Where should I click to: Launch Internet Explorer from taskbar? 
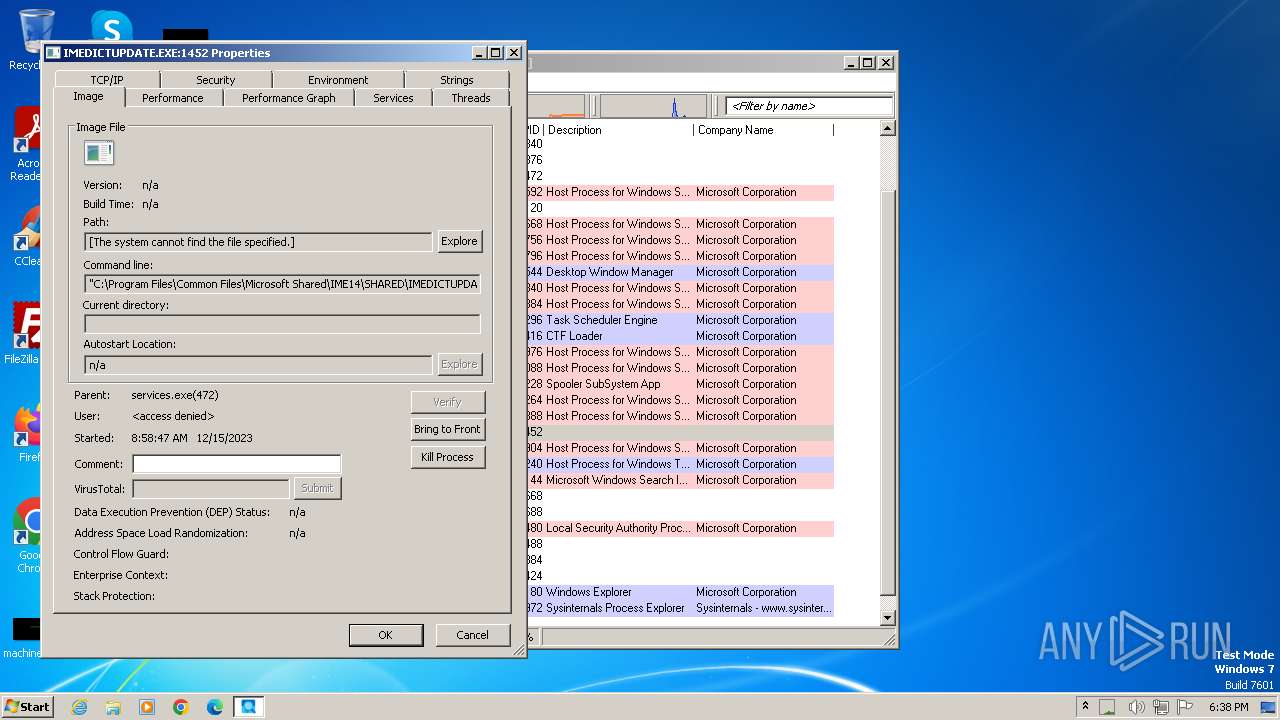79,707
